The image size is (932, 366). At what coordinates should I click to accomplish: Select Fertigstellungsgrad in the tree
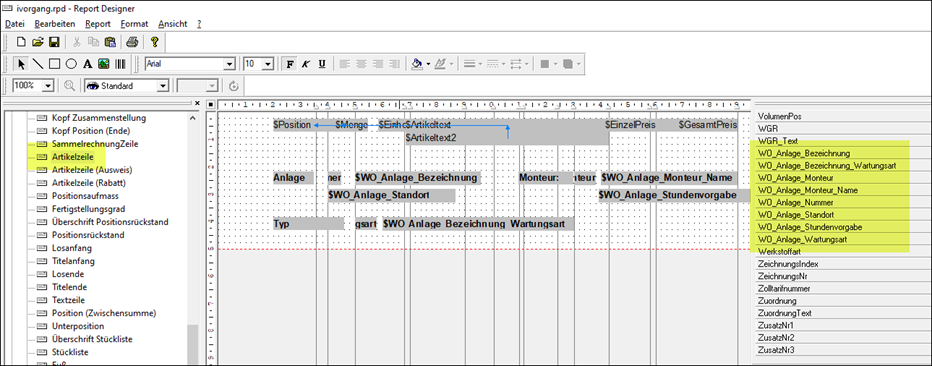pyautogui.click(x=88, y=209)
